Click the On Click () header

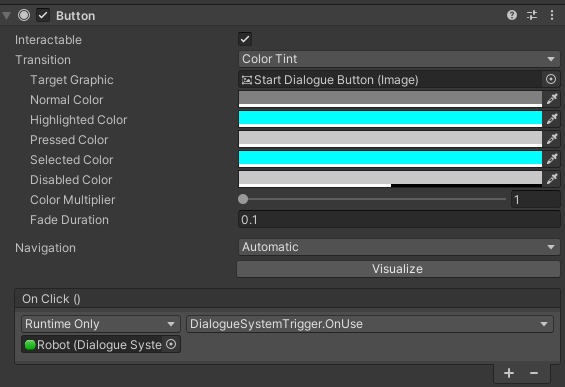[287, 299]
